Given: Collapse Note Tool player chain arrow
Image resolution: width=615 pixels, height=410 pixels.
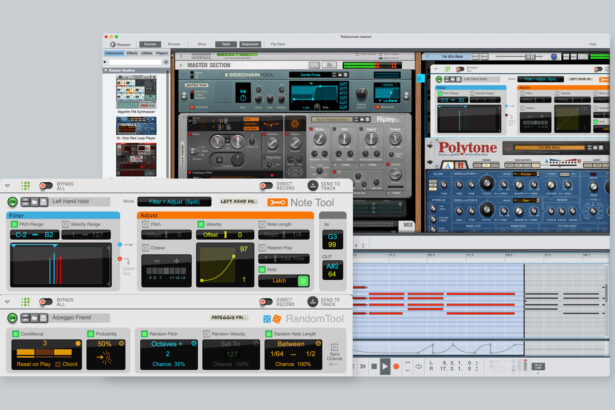Looking at the screenshot, I should pyautogui.click(x=7, y=185).
